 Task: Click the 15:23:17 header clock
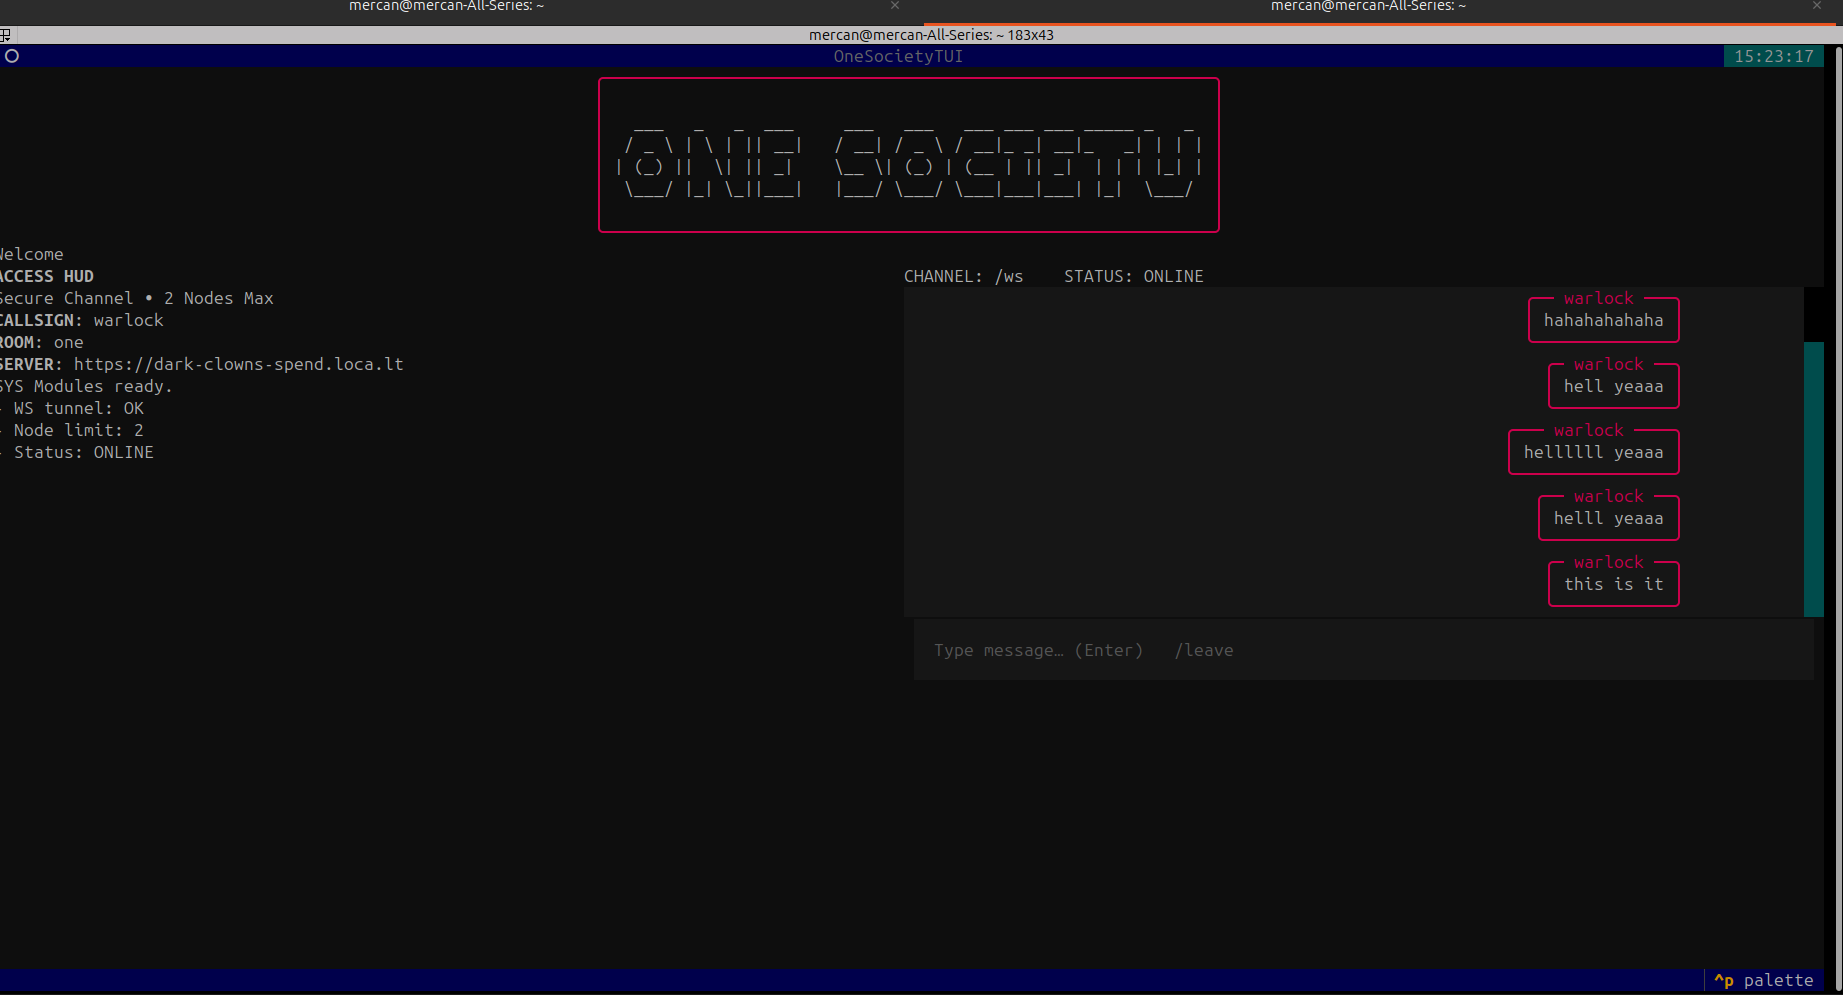tap(1773, 56)
